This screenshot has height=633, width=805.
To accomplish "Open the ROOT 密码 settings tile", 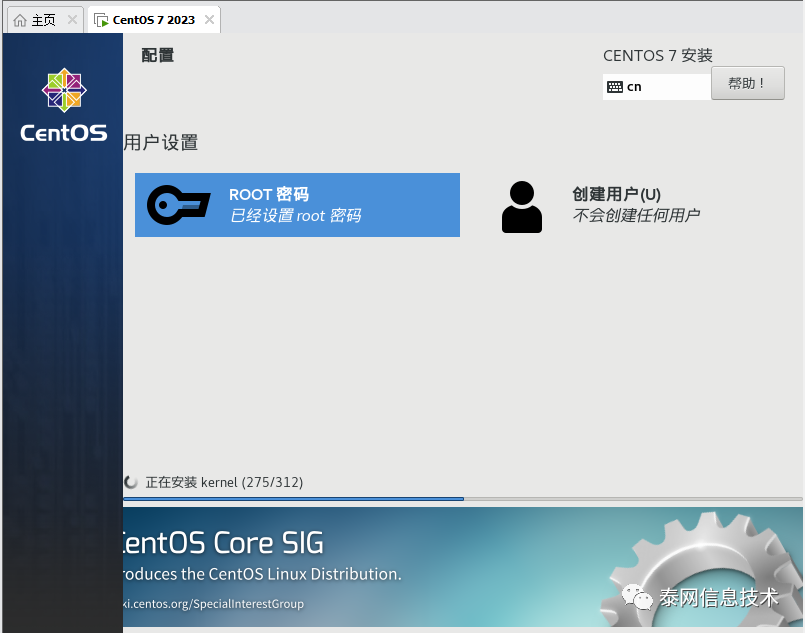I will [297, 205].
